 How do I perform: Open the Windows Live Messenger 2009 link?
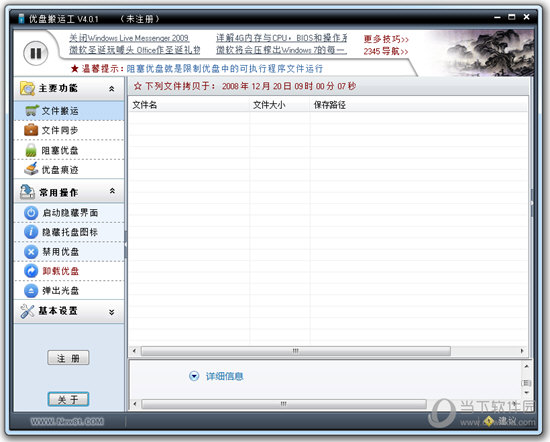[x=129, y=38]
